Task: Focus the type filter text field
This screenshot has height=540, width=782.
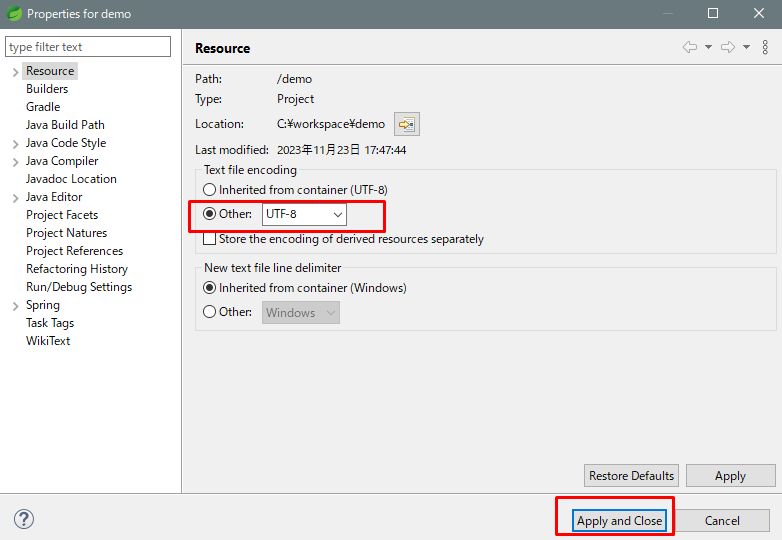Action: pyautogui.click(x=88, y=46)
